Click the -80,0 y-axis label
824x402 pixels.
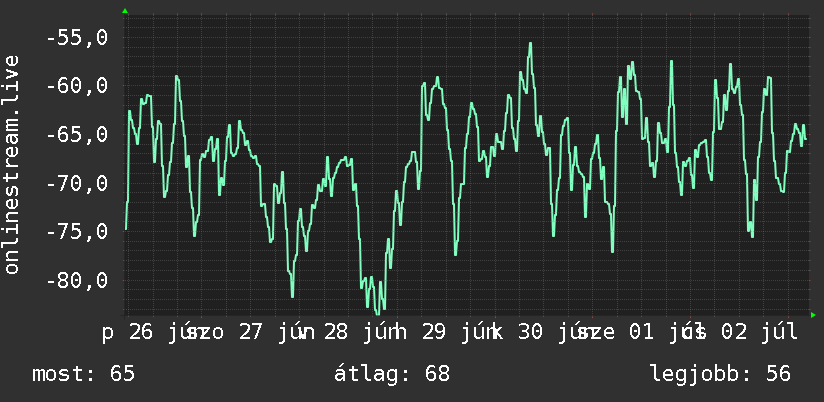point(77,280)
